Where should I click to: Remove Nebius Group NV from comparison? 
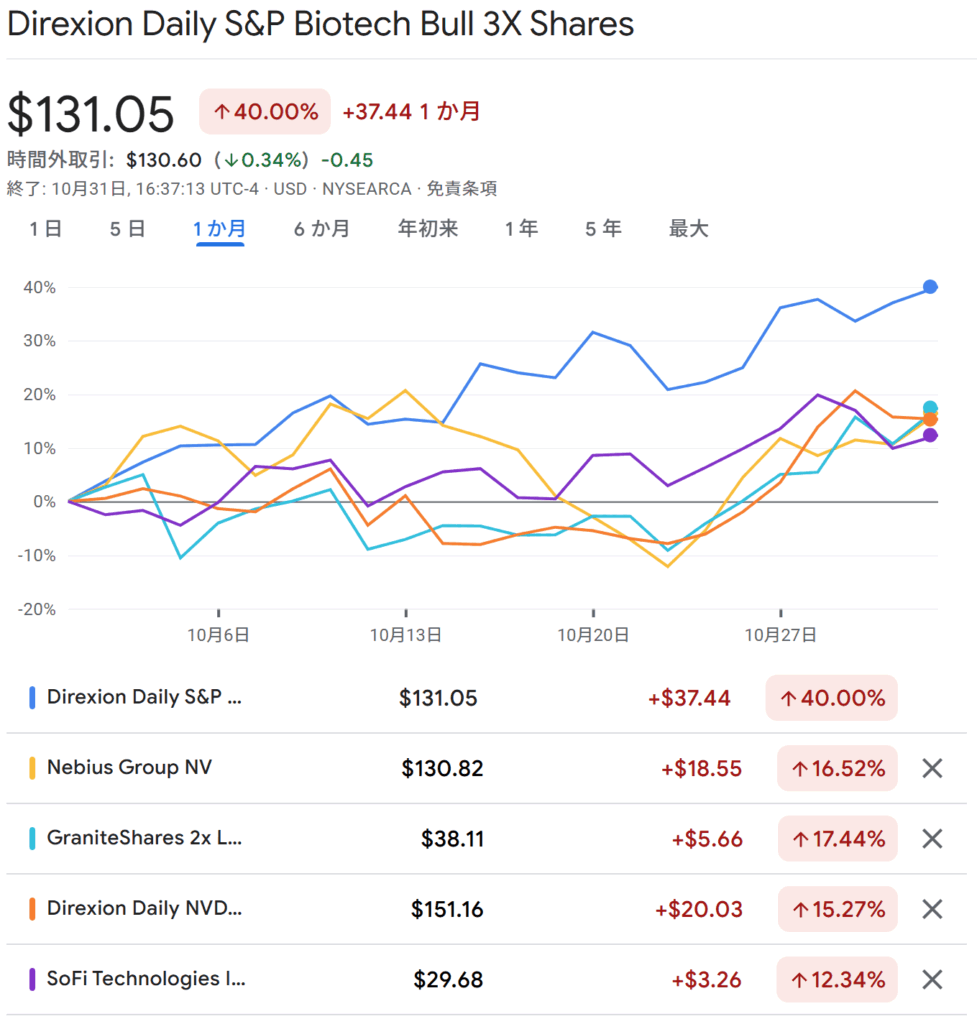931,769
